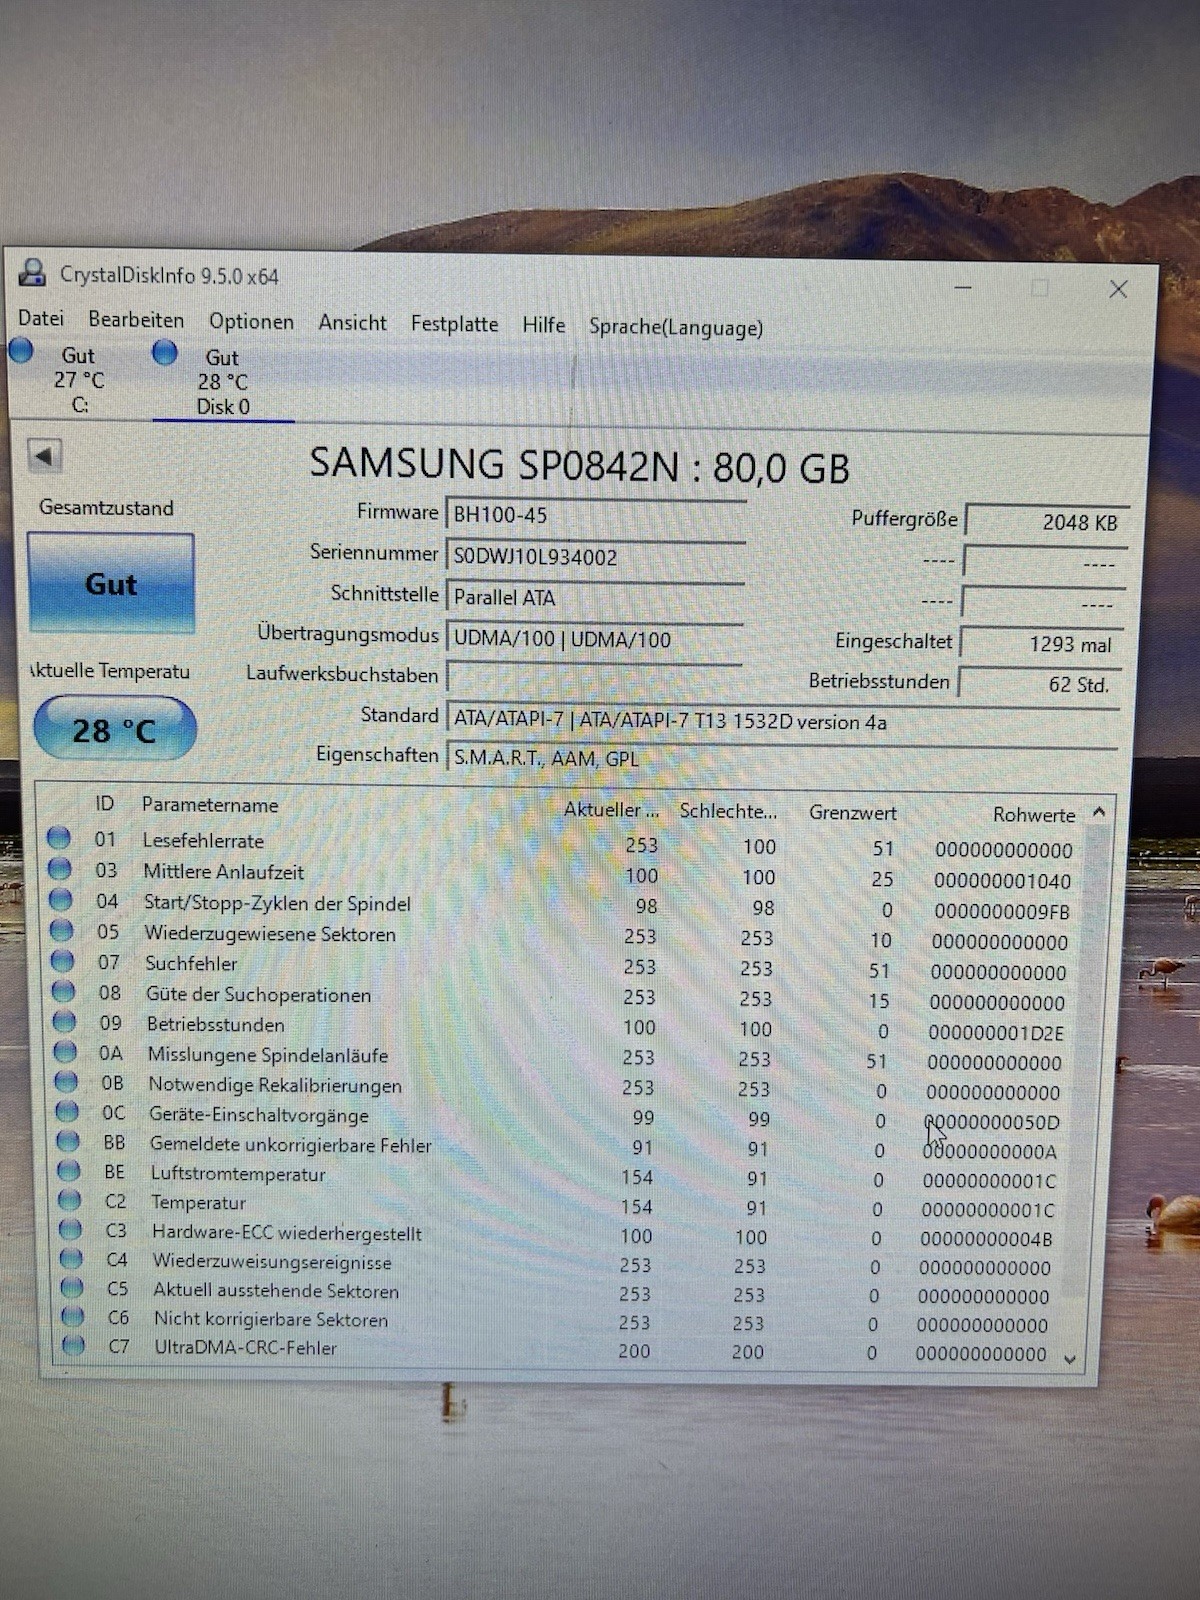The width and height of the screenshot is (1200, 1600).
Task: Click the Seriennummer field S0DWJ10L934002
Action: point(595,556)
